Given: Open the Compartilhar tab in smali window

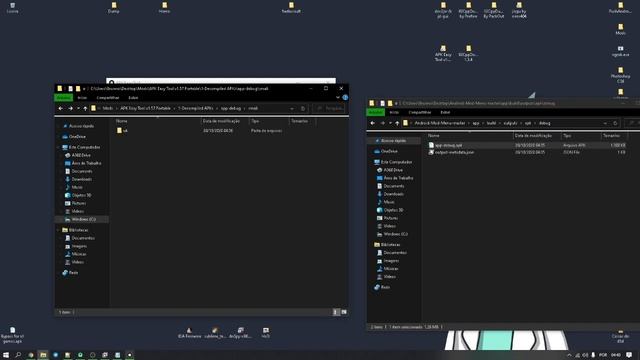Looking at the screenshot, I should tap(108, 98).
